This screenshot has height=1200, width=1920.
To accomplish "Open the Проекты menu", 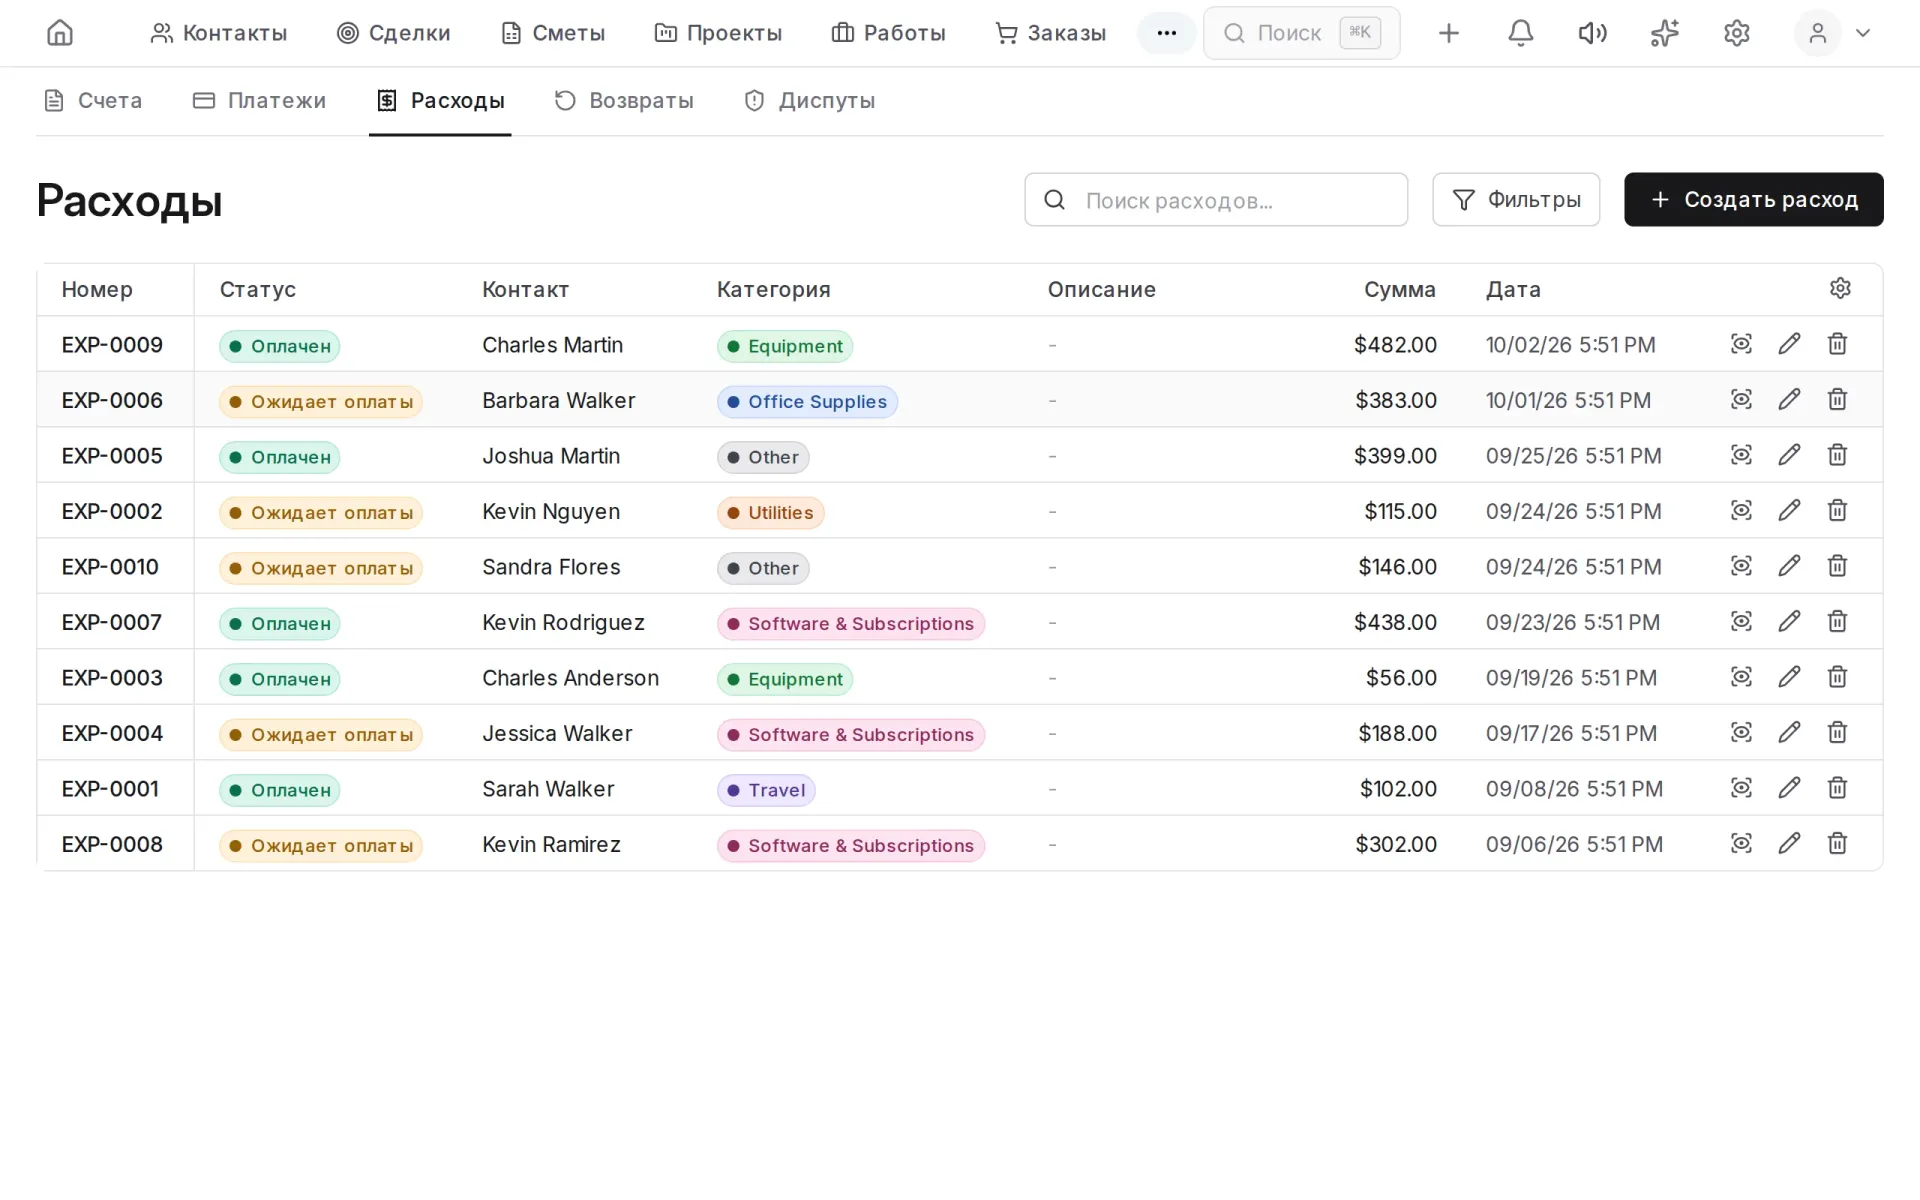I will point(718,33).
